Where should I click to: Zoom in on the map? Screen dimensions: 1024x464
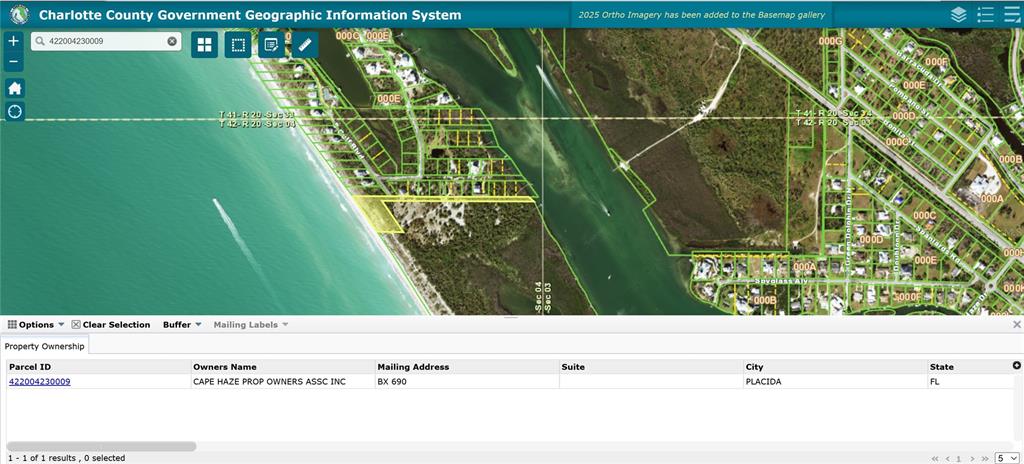coord(14,41)
